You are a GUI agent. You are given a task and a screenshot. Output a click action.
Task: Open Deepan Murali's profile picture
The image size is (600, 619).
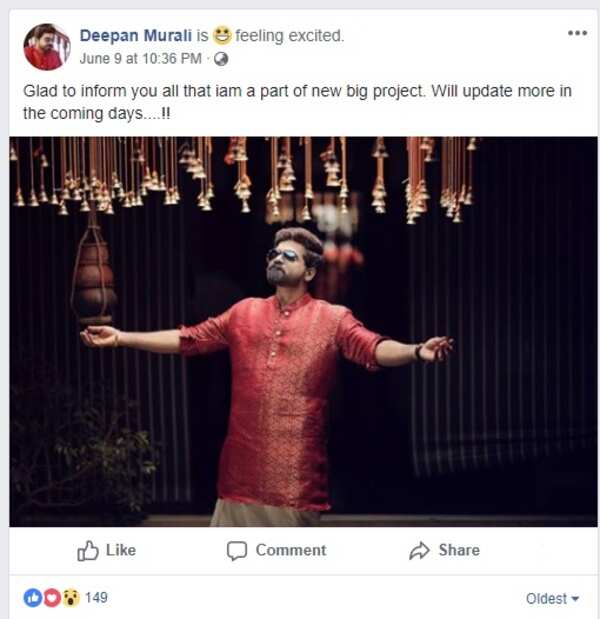[46, 46]
